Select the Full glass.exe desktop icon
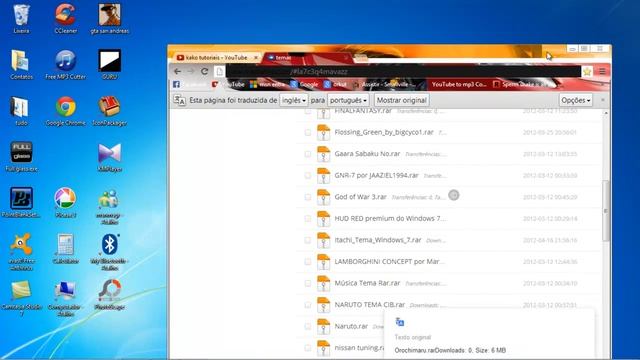The height and width of the screenshot is (360, 640). tap(21, 157)
